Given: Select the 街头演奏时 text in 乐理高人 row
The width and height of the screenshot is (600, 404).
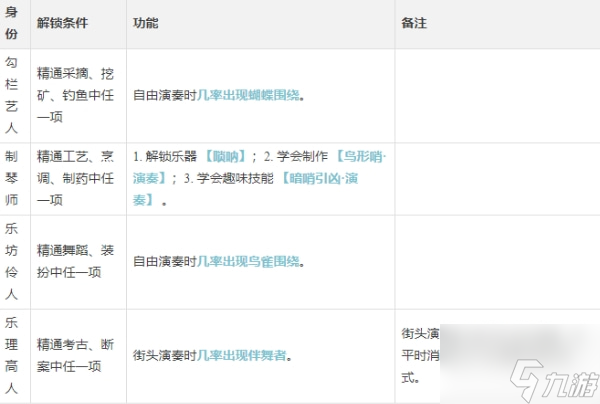Looking at the screenshot, I should click(x=165, y=356).
